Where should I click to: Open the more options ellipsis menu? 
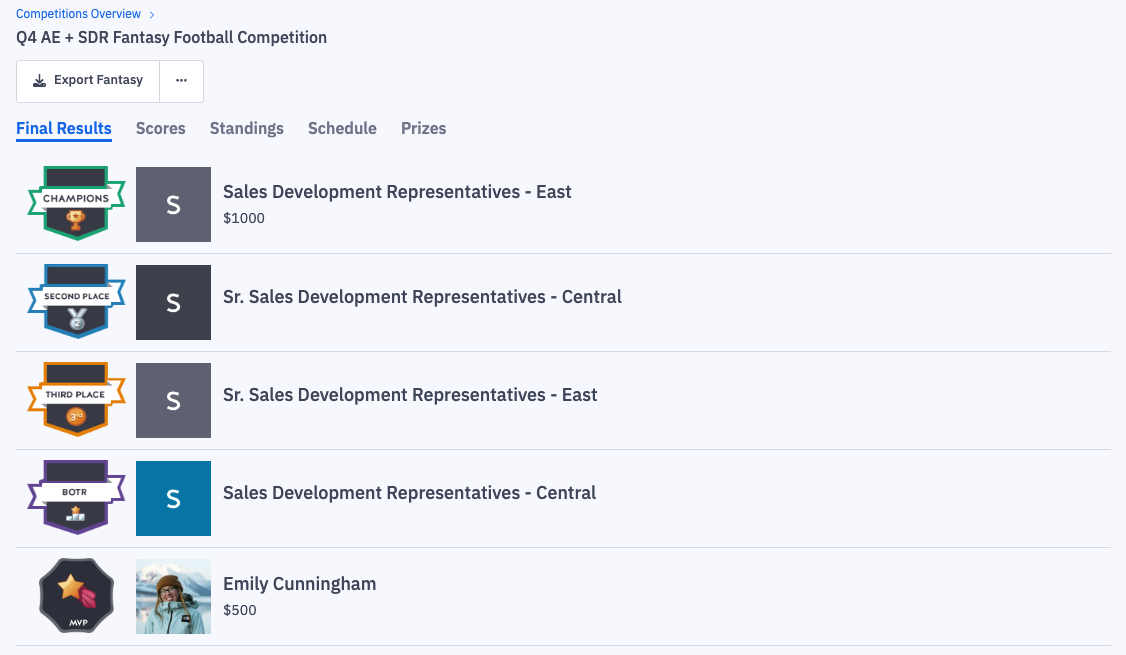[182, 79]
